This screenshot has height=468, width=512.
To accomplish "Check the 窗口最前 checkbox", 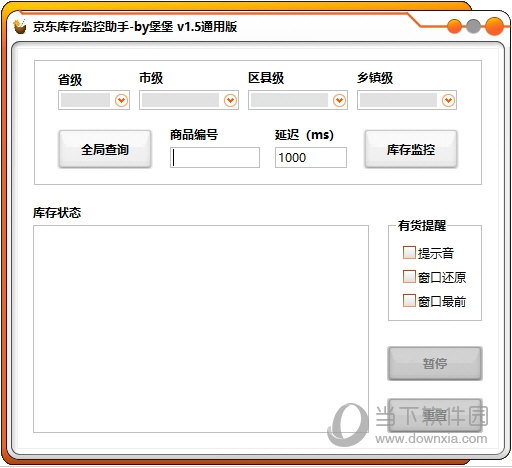I will [x=409, y=301].
